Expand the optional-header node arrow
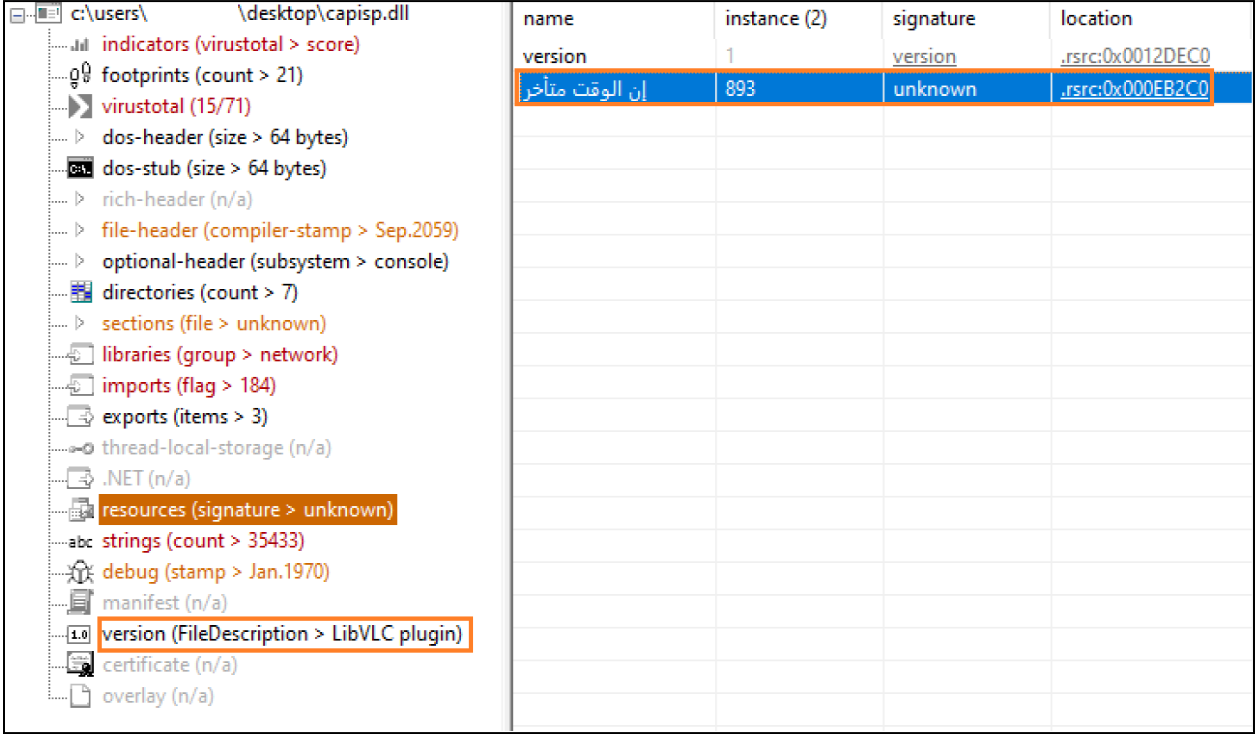Image resolution: width=1256 pixels, height=734 pixels. (81, 262)
